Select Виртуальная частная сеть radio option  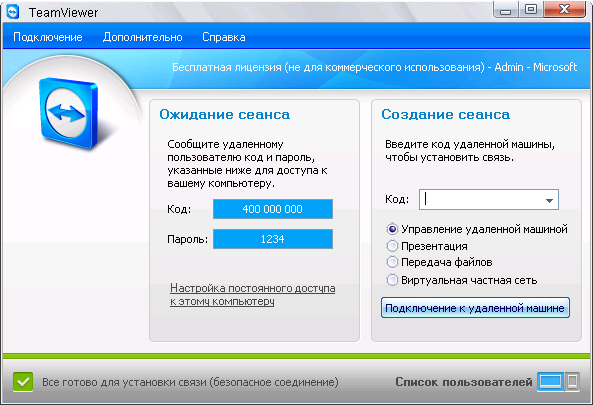click(x=392, y=280)
